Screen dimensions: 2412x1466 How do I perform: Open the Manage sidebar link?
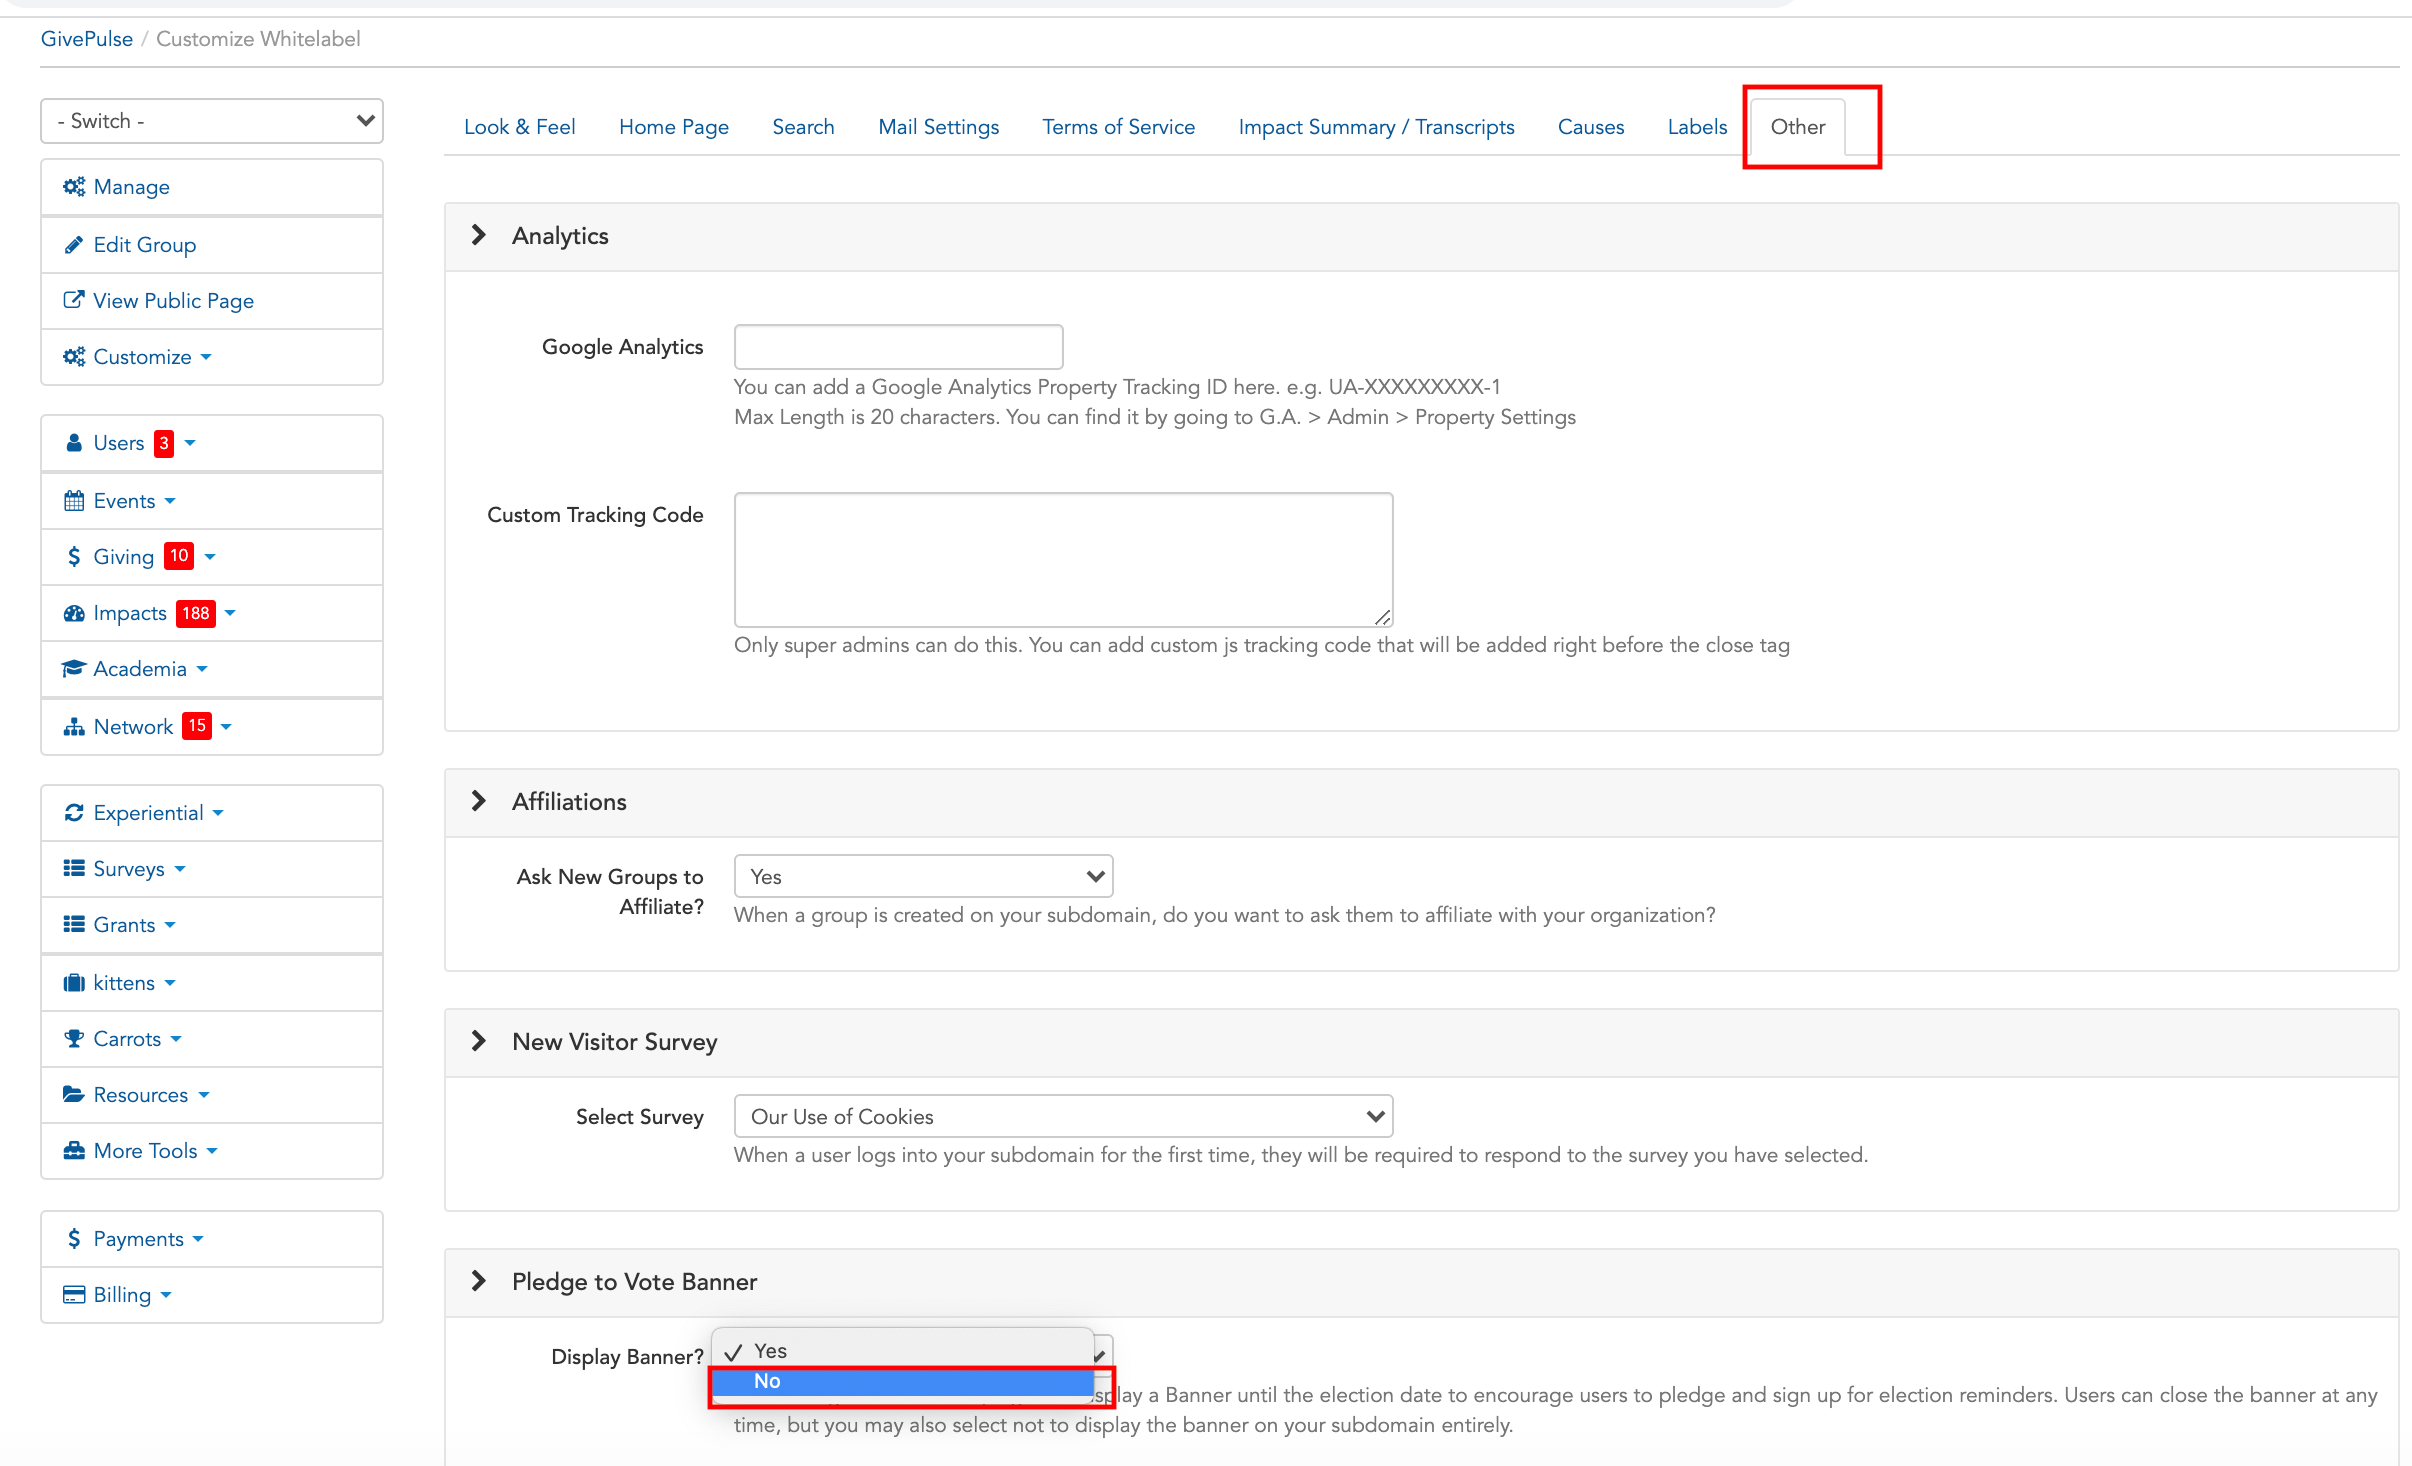click(x=212, y=187)
